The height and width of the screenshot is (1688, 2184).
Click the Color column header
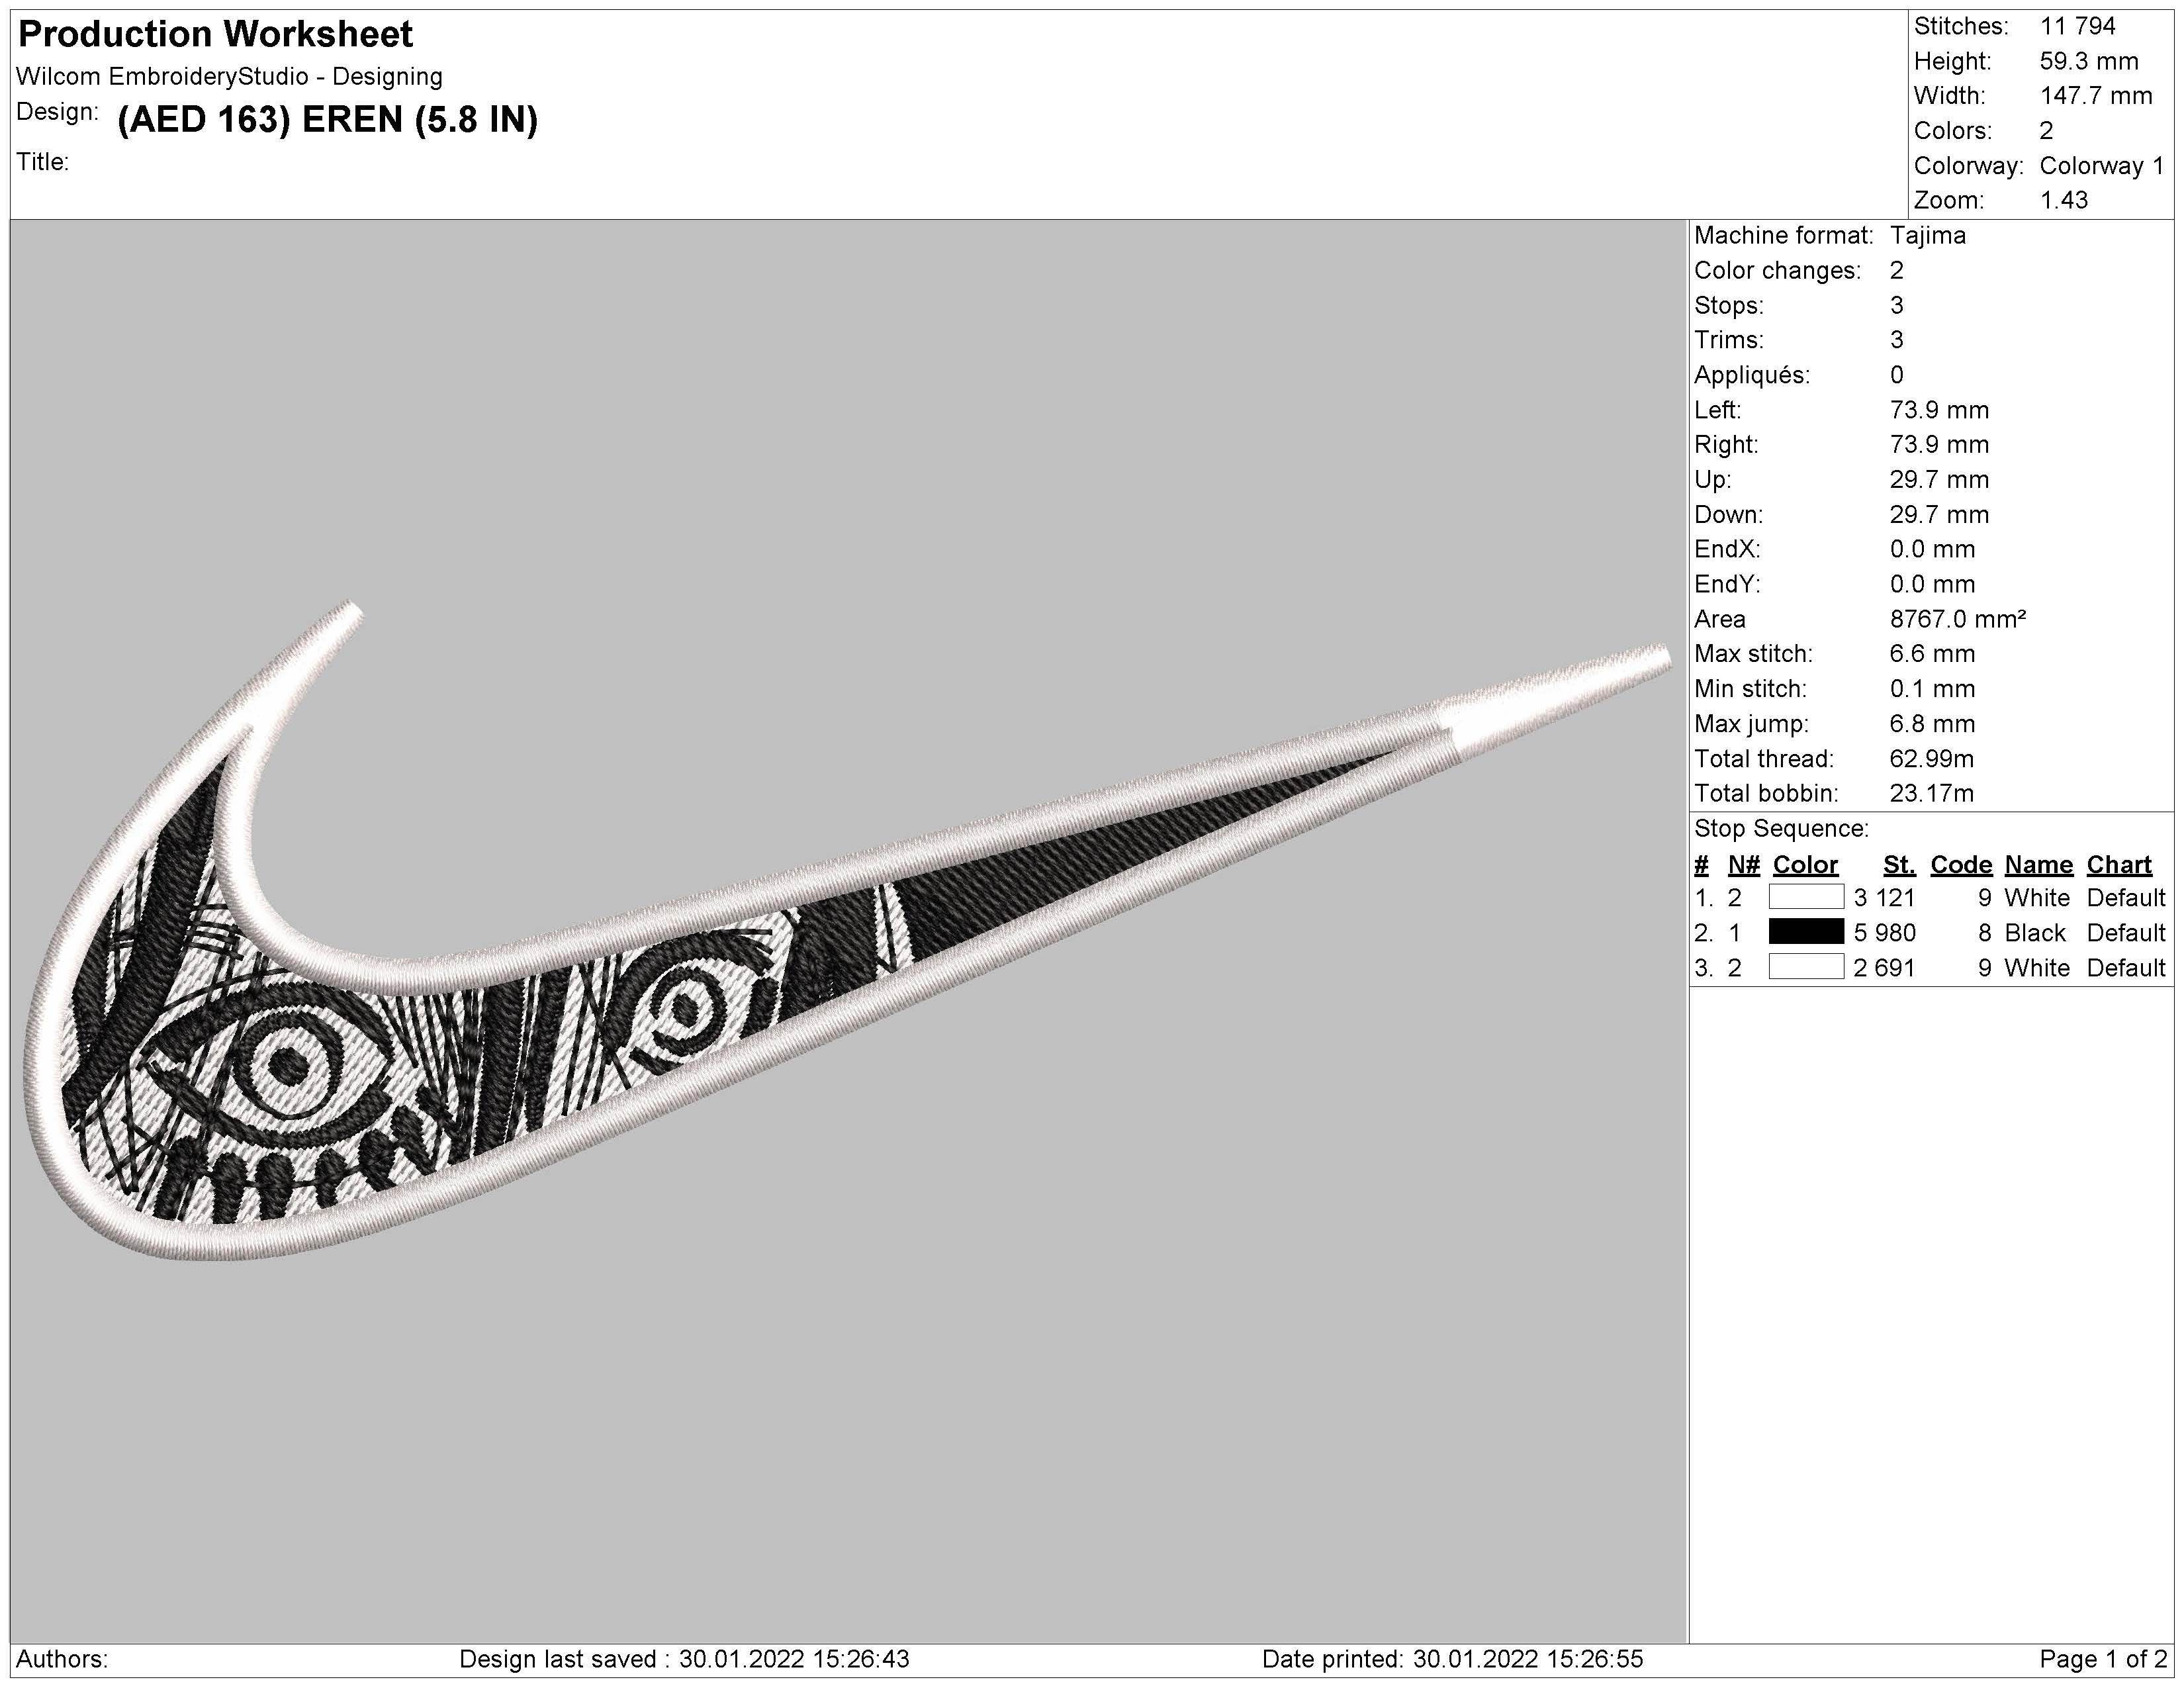[x=1805, y=865]
